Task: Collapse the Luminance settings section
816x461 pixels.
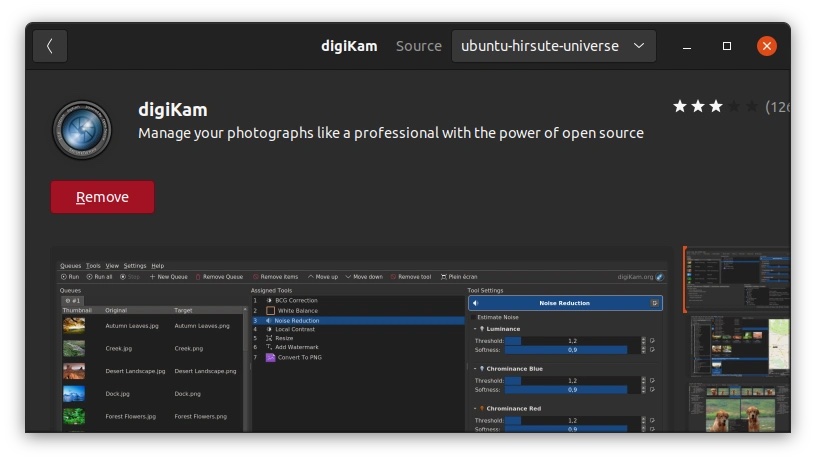Action: tap(475, 329)
